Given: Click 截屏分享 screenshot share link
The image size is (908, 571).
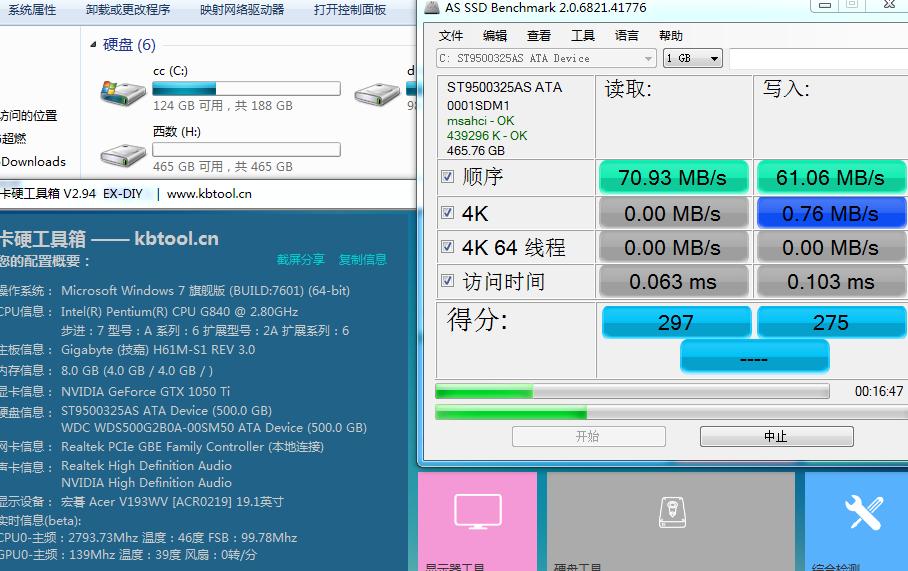Looking at the screenshot, I should click(301, 259).
